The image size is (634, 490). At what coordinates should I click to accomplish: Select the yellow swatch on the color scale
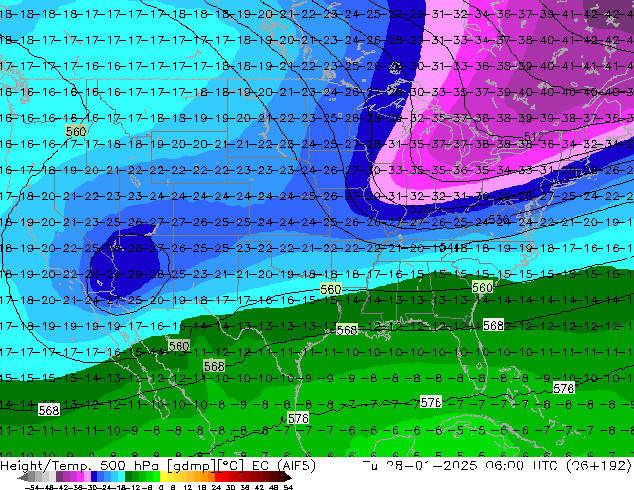point(164,476)
